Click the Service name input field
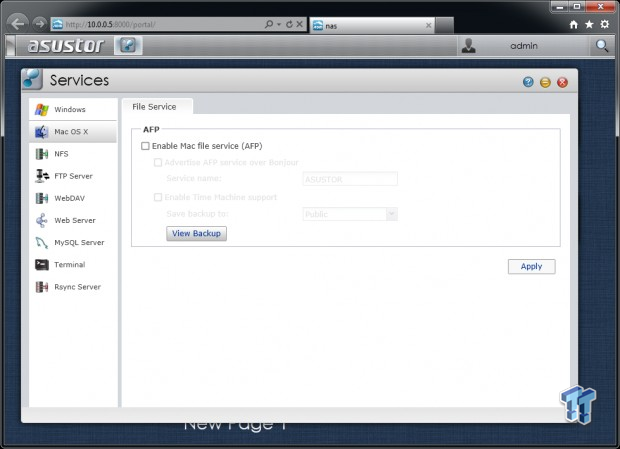The image size is (620, 449). click(350, 179)
